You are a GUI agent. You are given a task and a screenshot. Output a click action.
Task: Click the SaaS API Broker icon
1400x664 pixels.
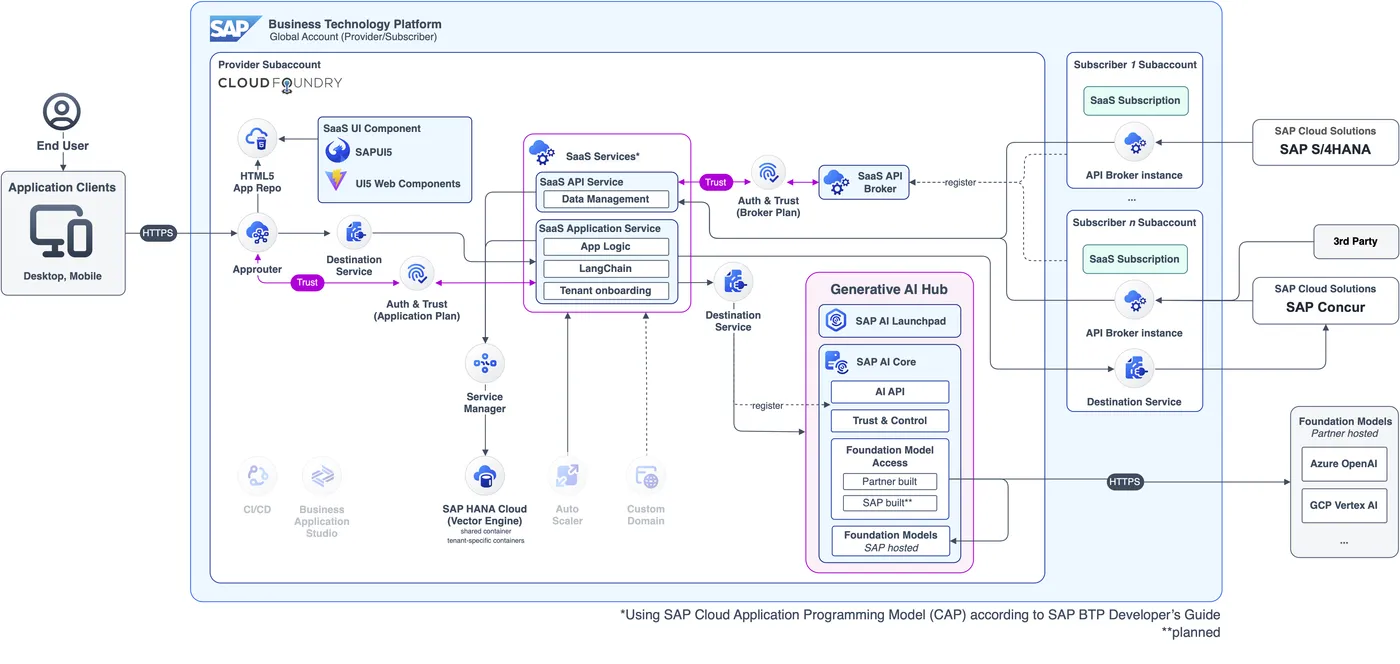836,183
